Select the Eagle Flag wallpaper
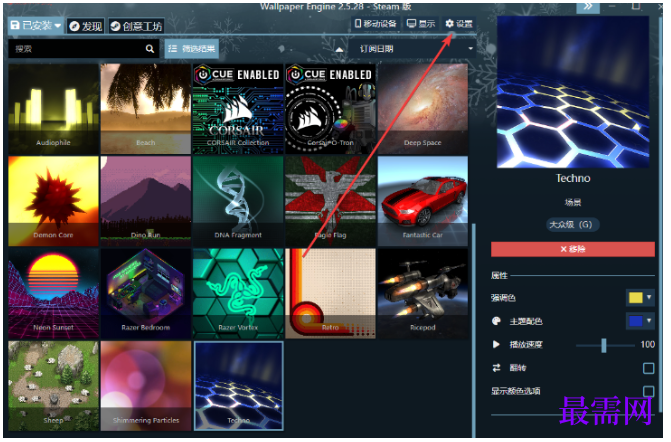 click(331, 201)
